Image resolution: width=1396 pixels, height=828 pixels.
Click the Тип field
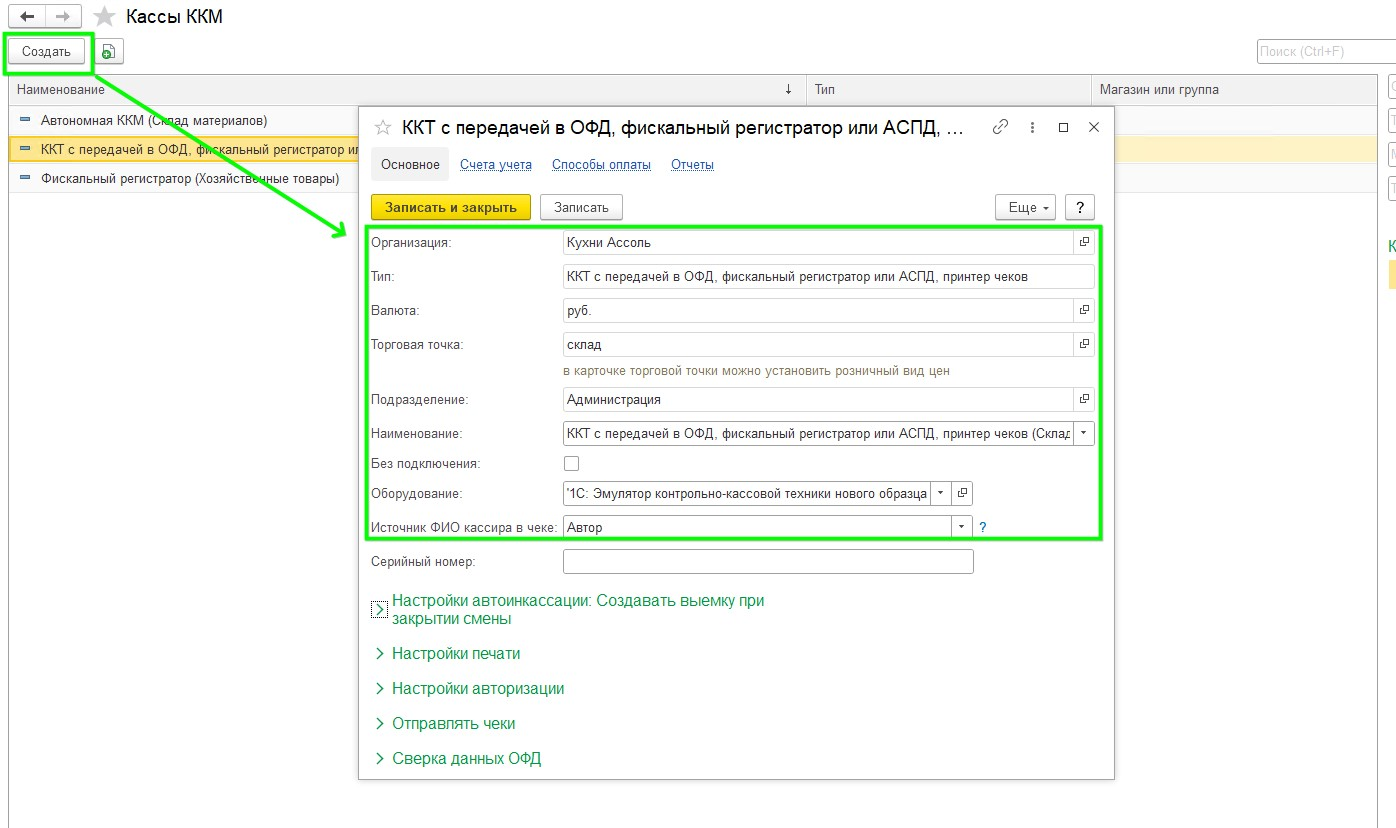[x=829, y=277]
